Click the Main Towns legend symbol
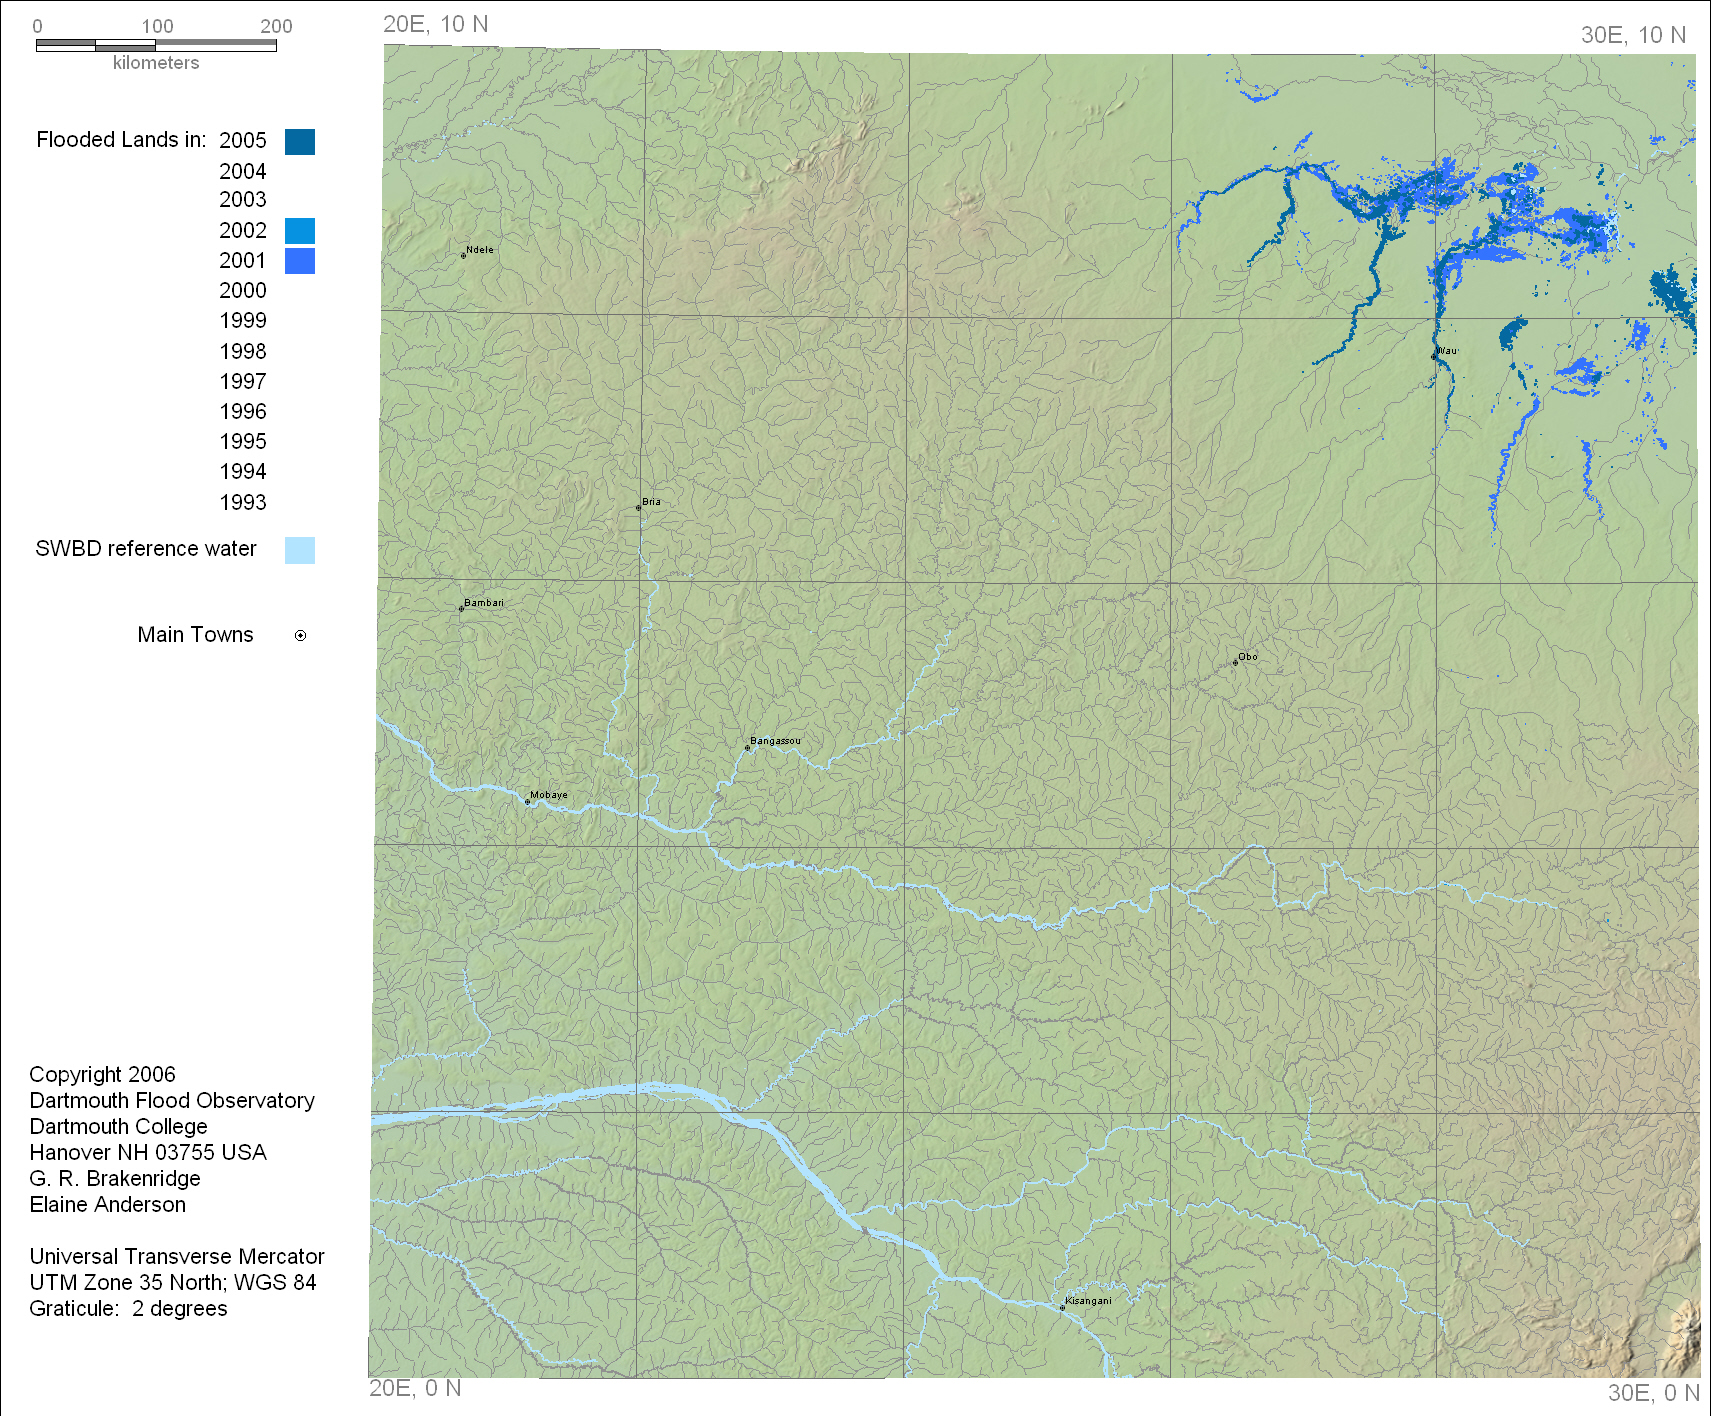This screenshot has height=1417, width=1728. pyautogui.click(x=300, y=636)
